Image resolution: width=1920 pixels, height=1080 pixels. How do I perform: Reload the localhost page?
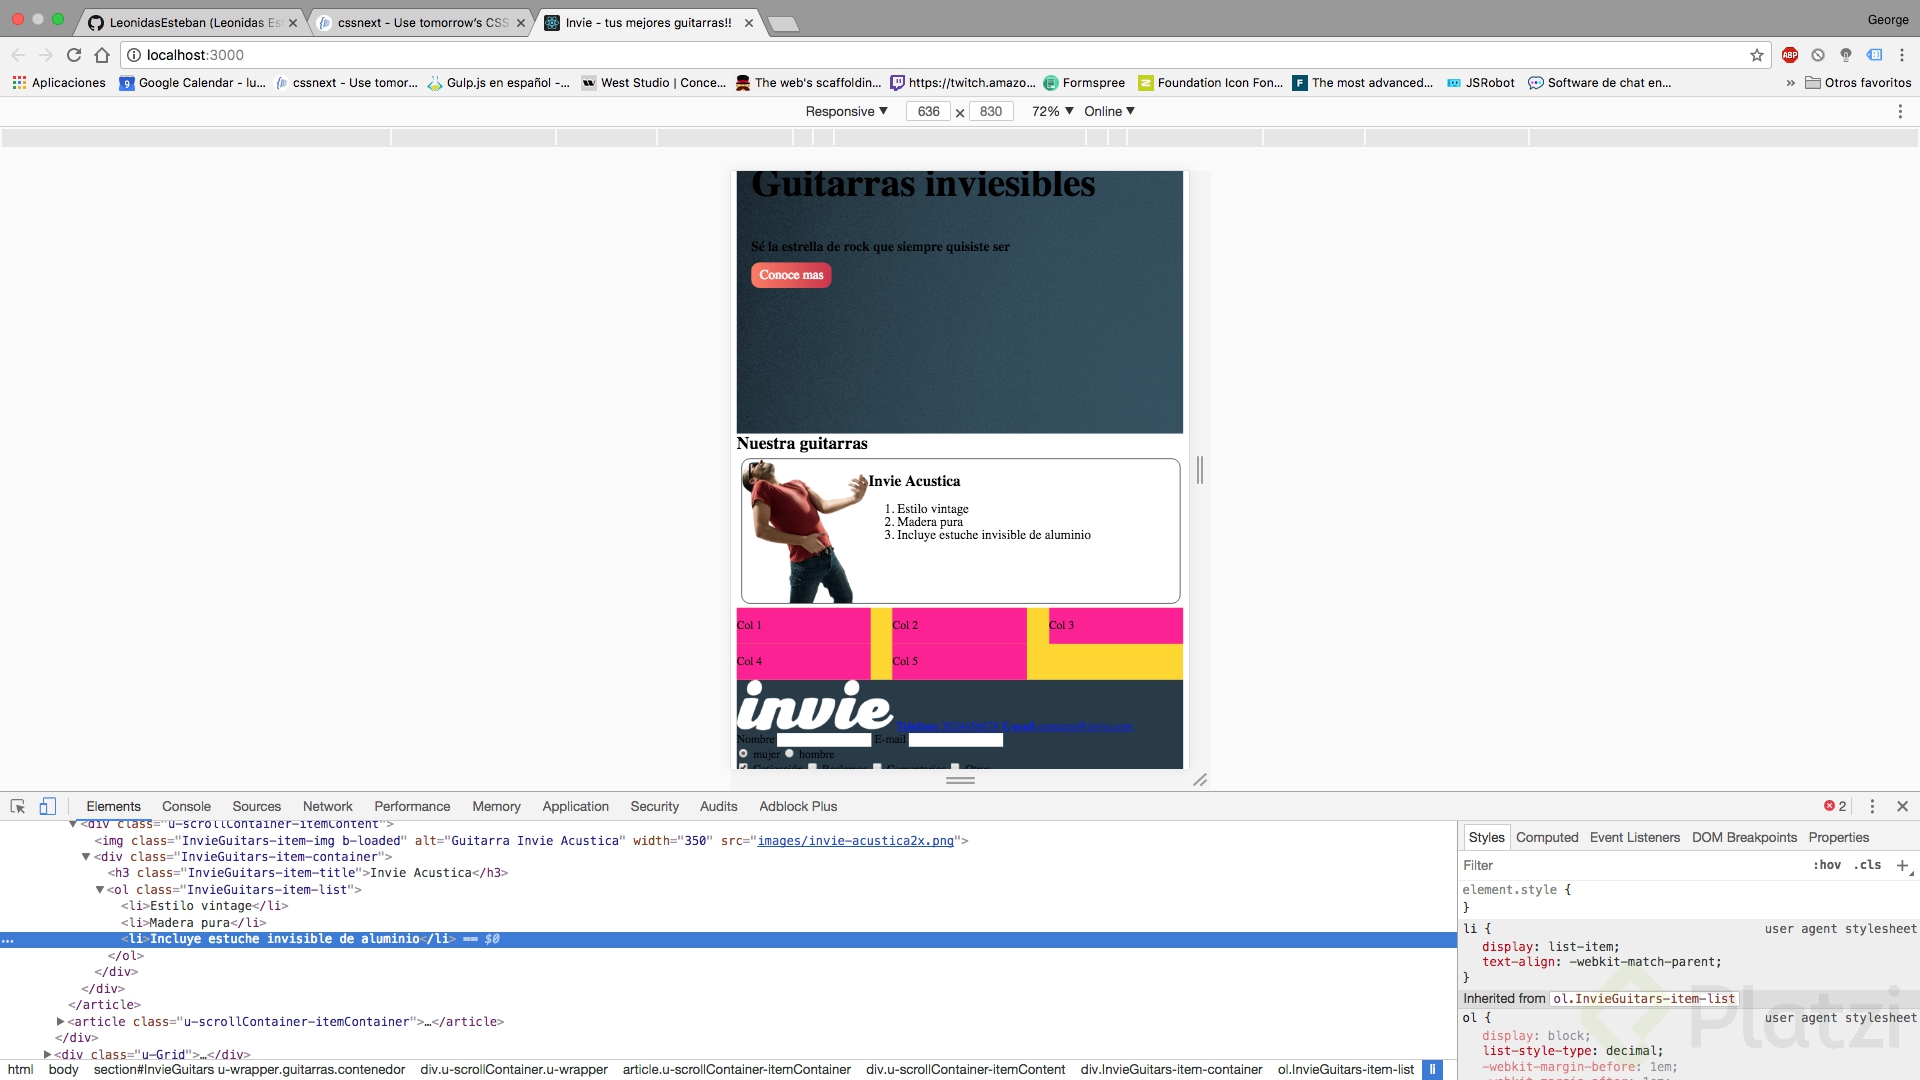73,55
